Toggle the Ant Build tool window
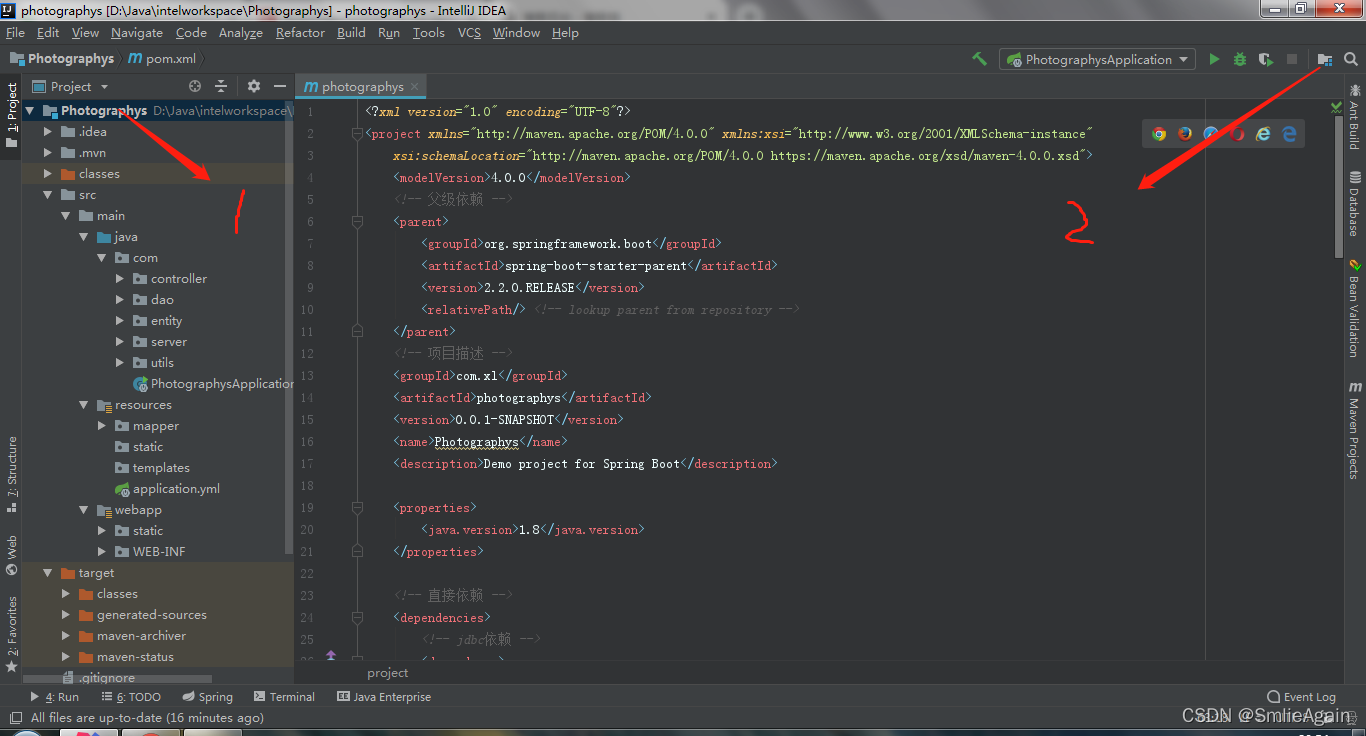 1355,117
